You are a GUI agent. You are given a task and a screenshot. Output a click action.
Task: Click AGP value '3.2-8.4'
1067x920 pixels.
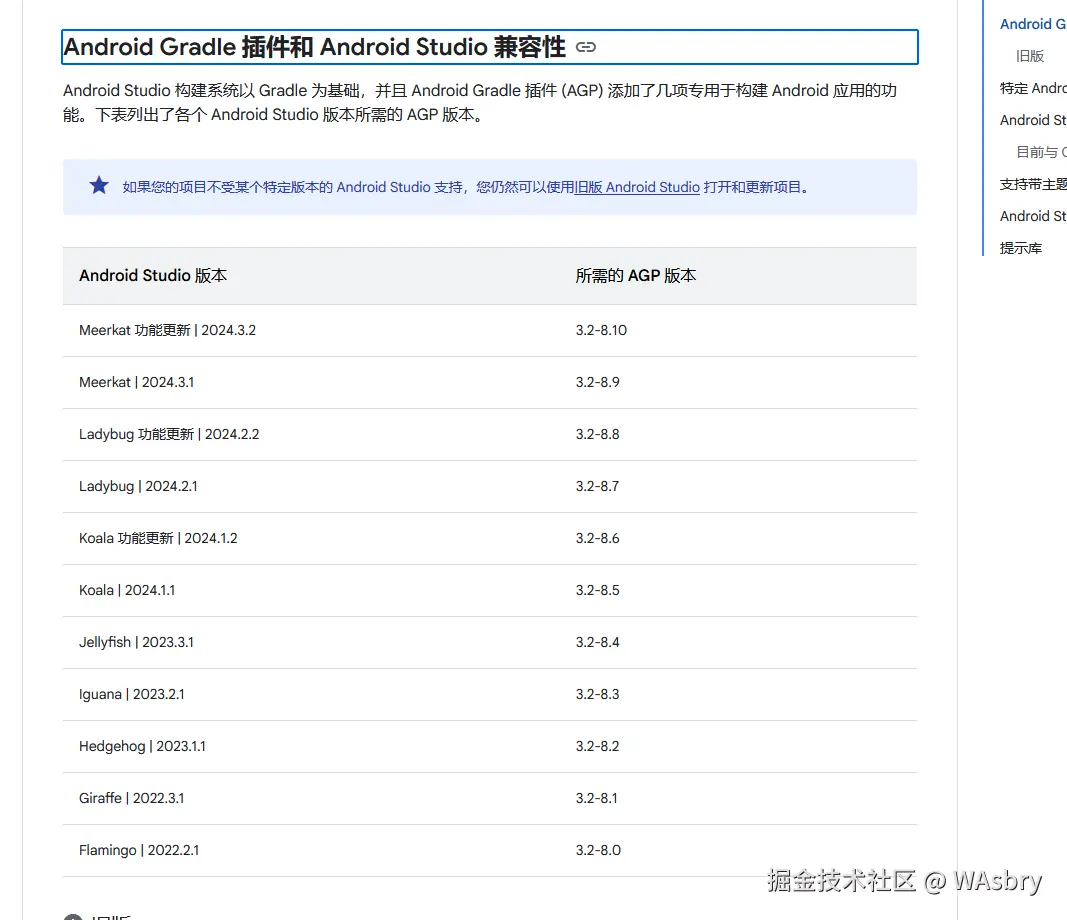pyautogui.click(x=597, y=642)
